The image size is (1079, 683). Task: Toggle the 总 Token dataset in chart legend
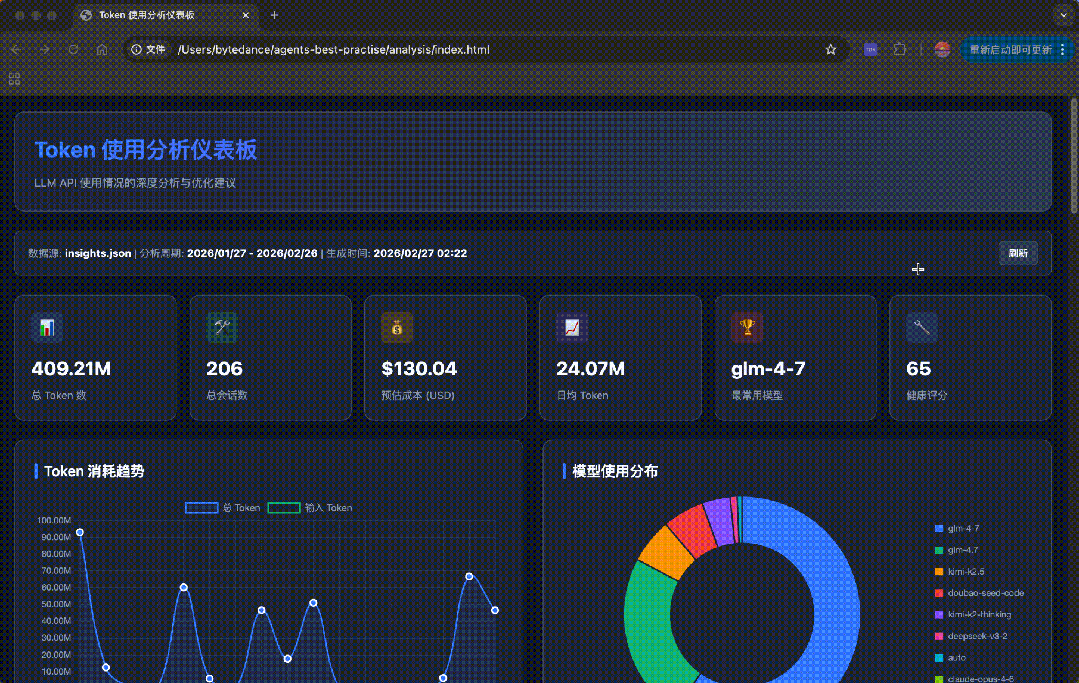223,508
